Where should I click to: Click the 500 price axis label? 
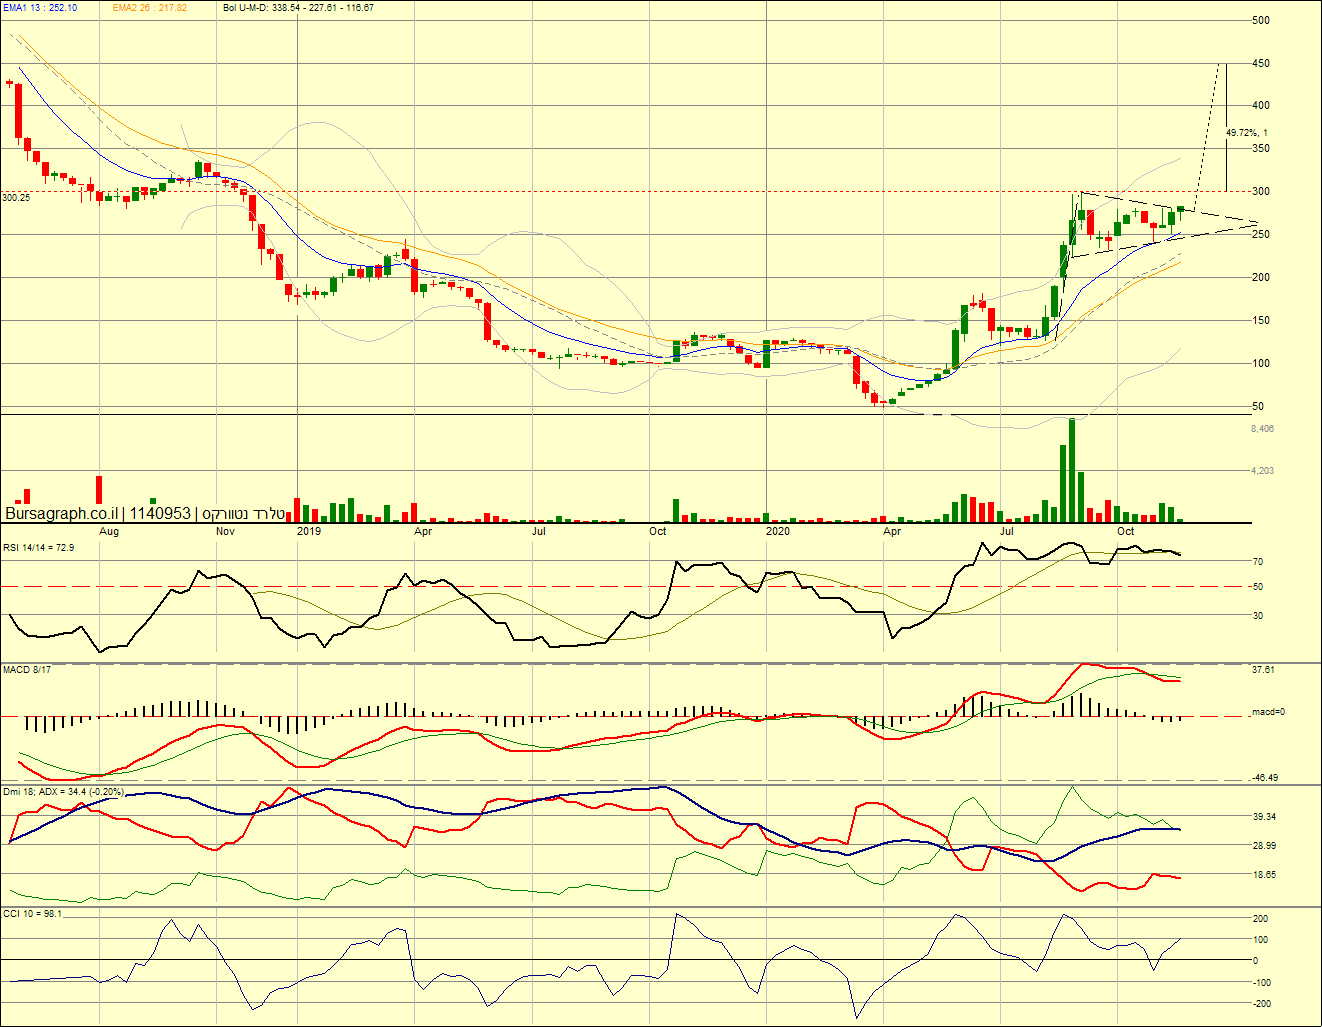click(1261, 20)
